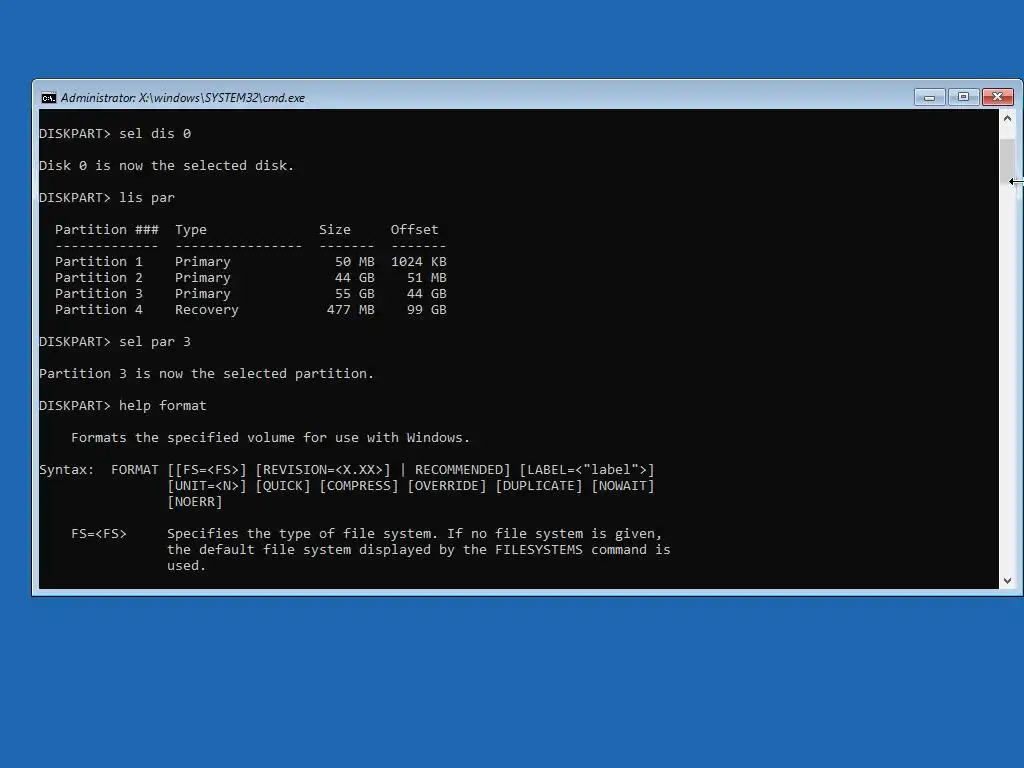Screen dimensions: 1024x768
Task: Click the '55 GB' size of Partition 3
Action: (355, 294)
